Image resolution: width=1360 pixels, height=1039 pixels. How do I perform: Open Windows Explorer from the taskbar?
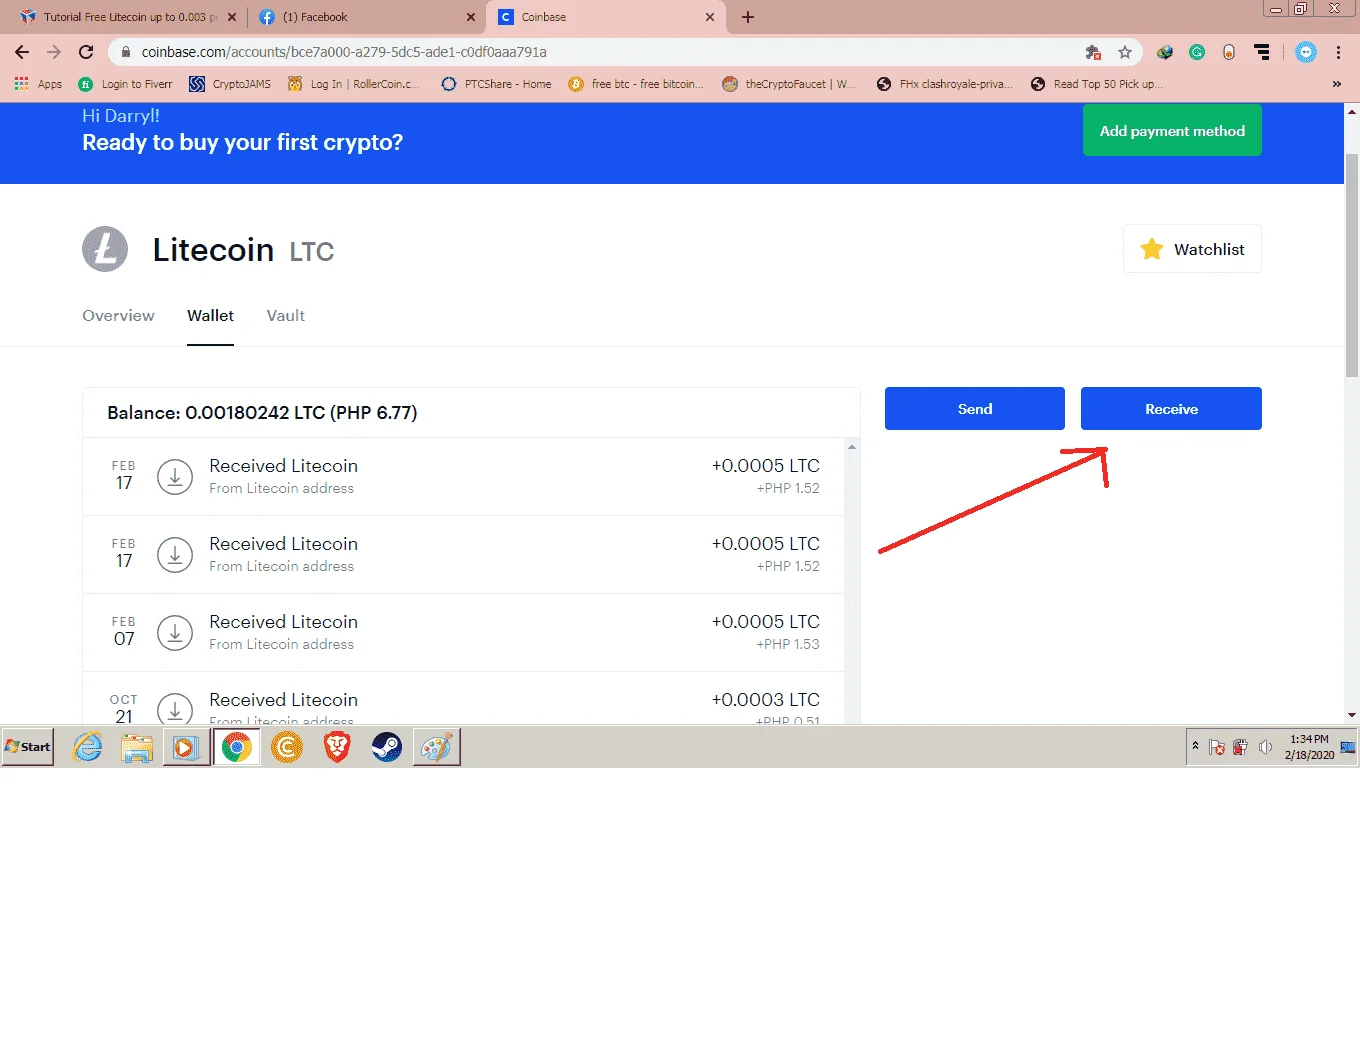click(137, 747)
